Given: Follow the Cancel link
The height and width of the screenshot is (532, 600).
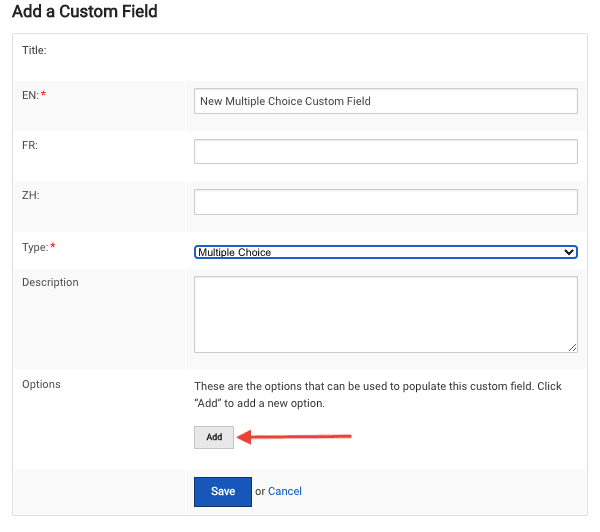Looking at the screenshot, I should (x=285, y=491).
